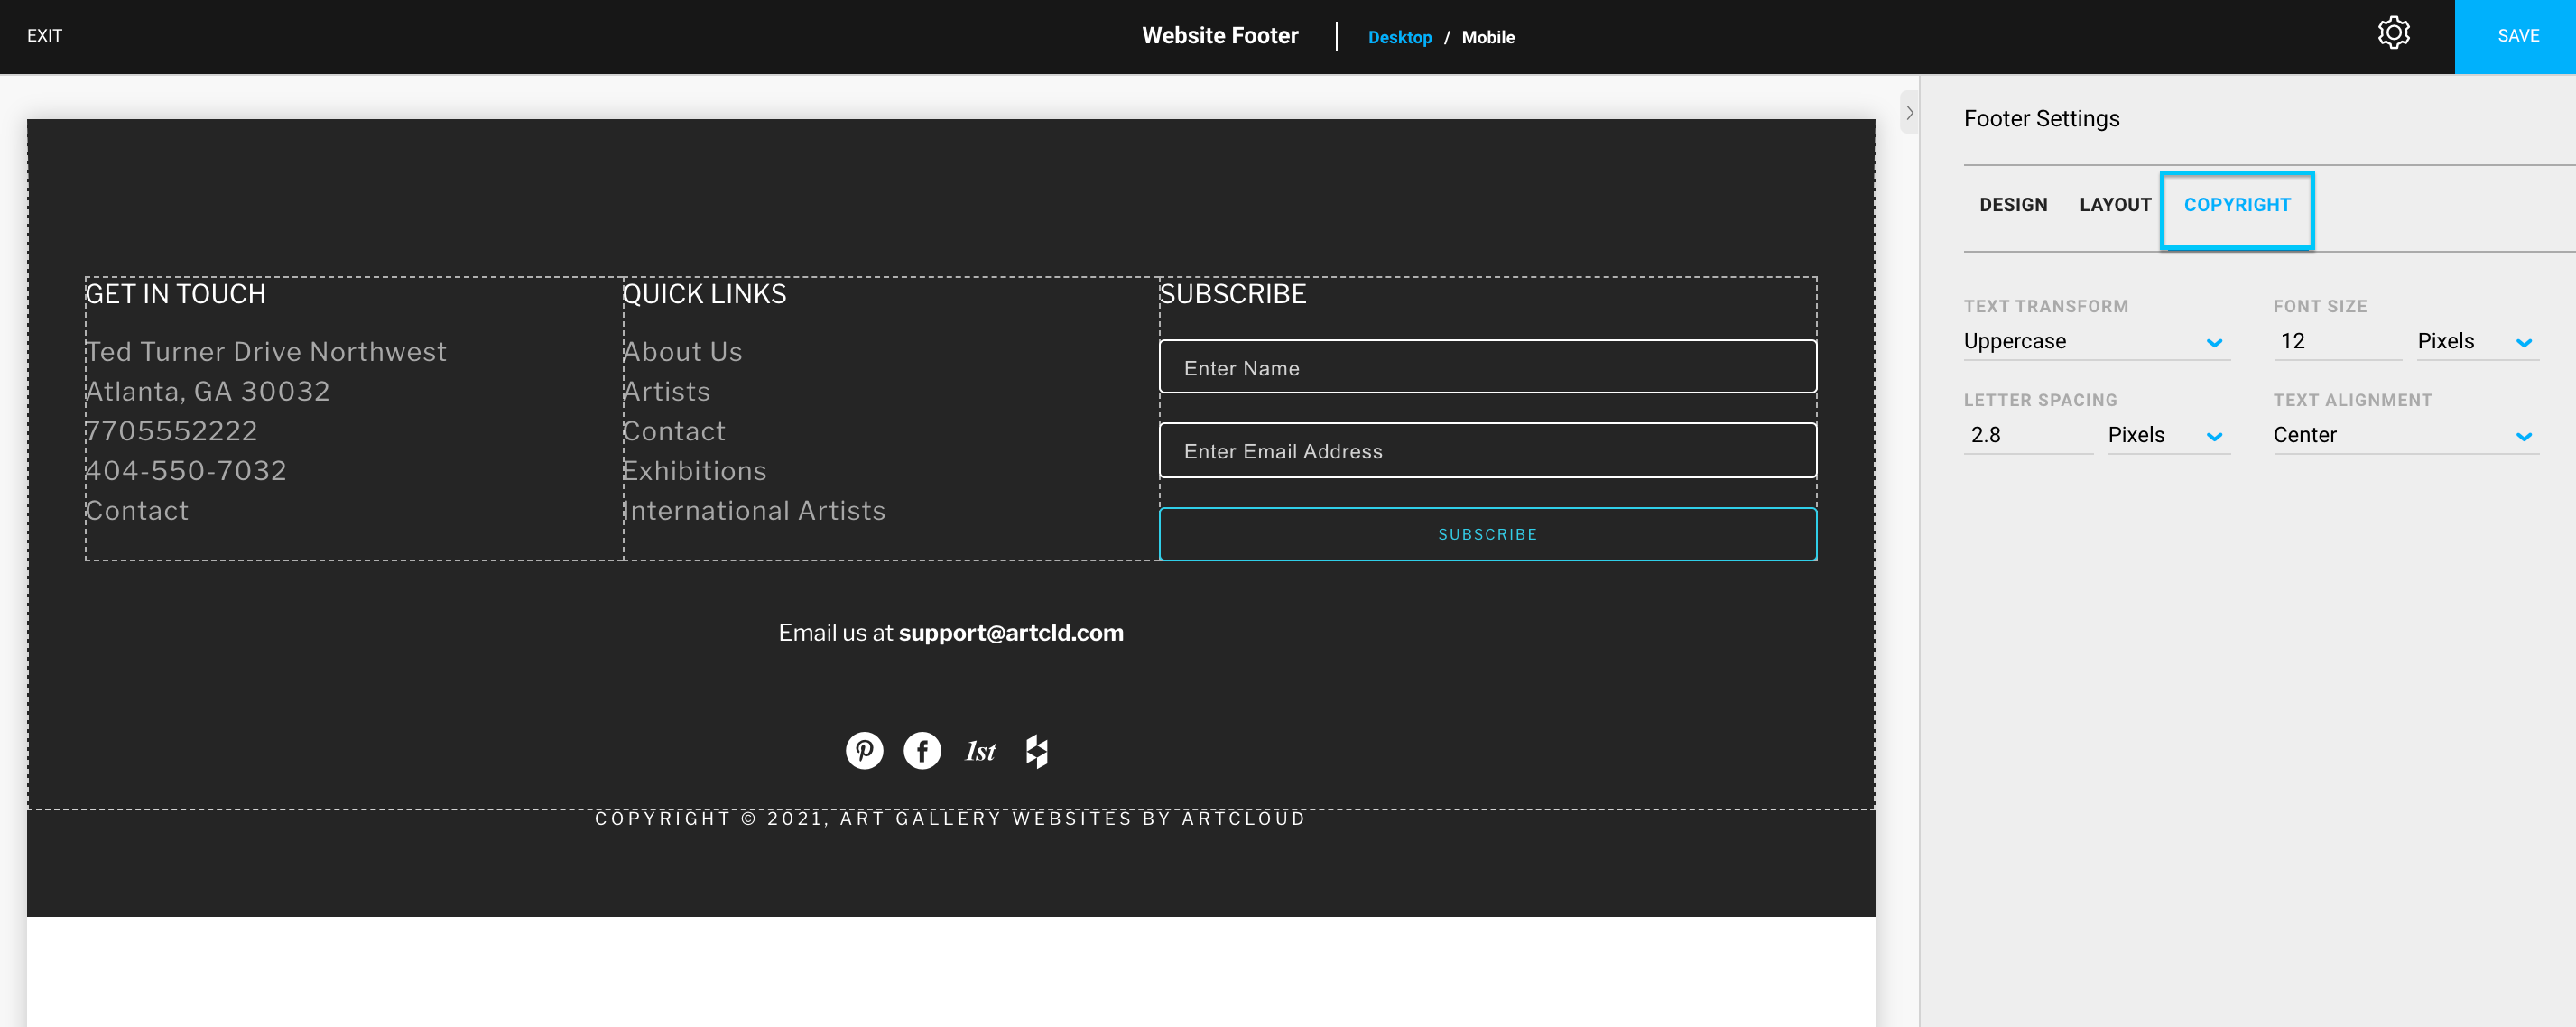The width and height of the screenshot is (2576, 1027).
Task: Click the Pinterest social icon
Action: tap(864, 750)
